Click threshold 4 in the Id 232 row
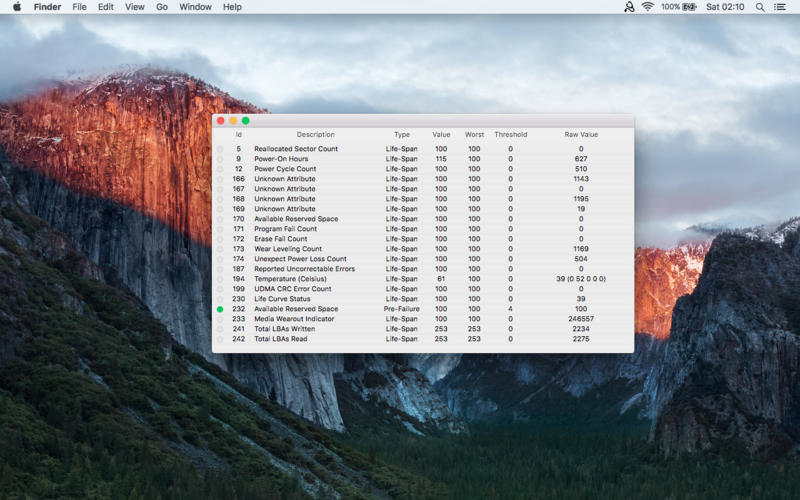800x500 pixels. (x=510, y=309)
